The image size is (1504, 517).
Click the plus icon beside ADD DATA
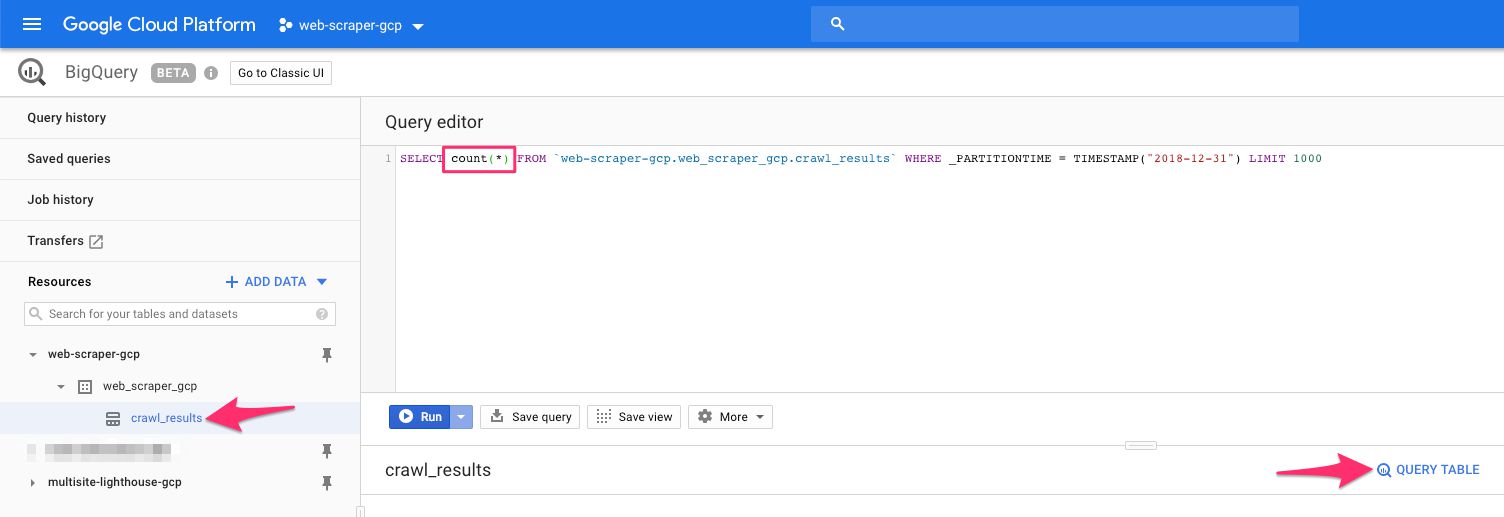click(232, 282)
